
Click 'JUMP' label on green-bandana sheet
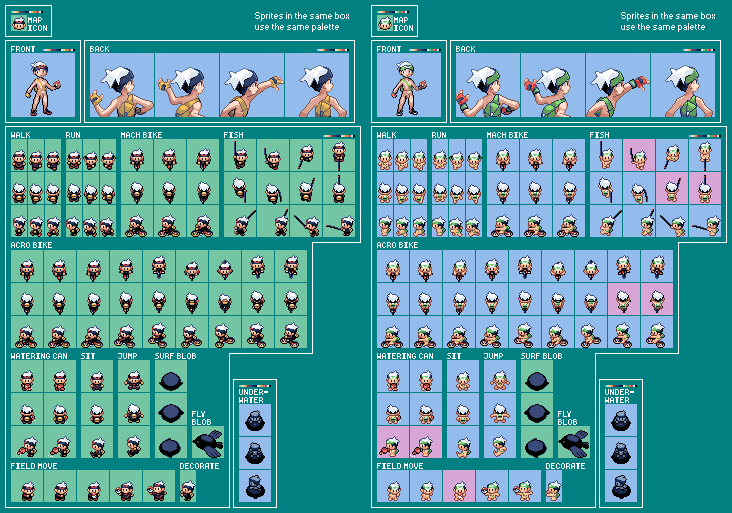pyautogui.click(x=493, y=356)
